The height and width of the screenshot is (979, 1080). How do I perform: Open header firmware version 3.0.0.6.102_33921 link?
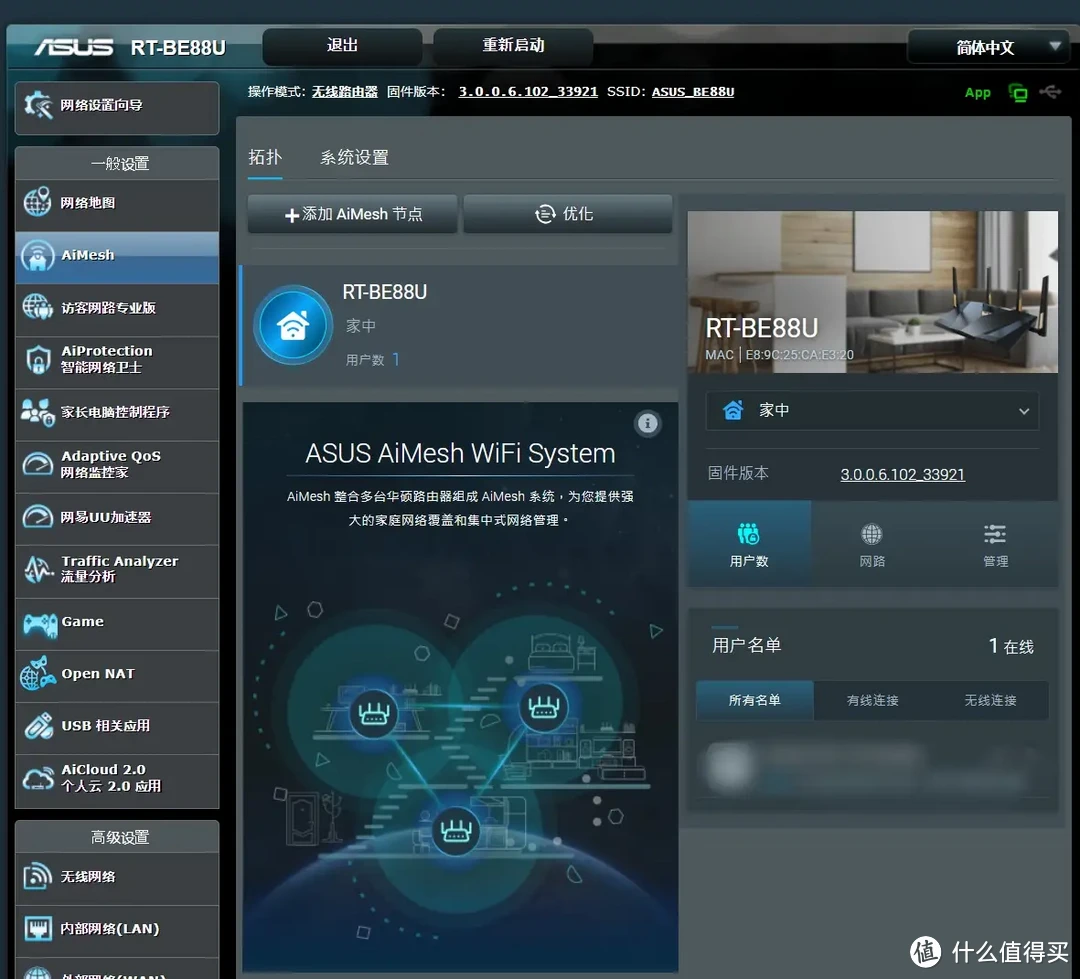[x=528, y=92]
